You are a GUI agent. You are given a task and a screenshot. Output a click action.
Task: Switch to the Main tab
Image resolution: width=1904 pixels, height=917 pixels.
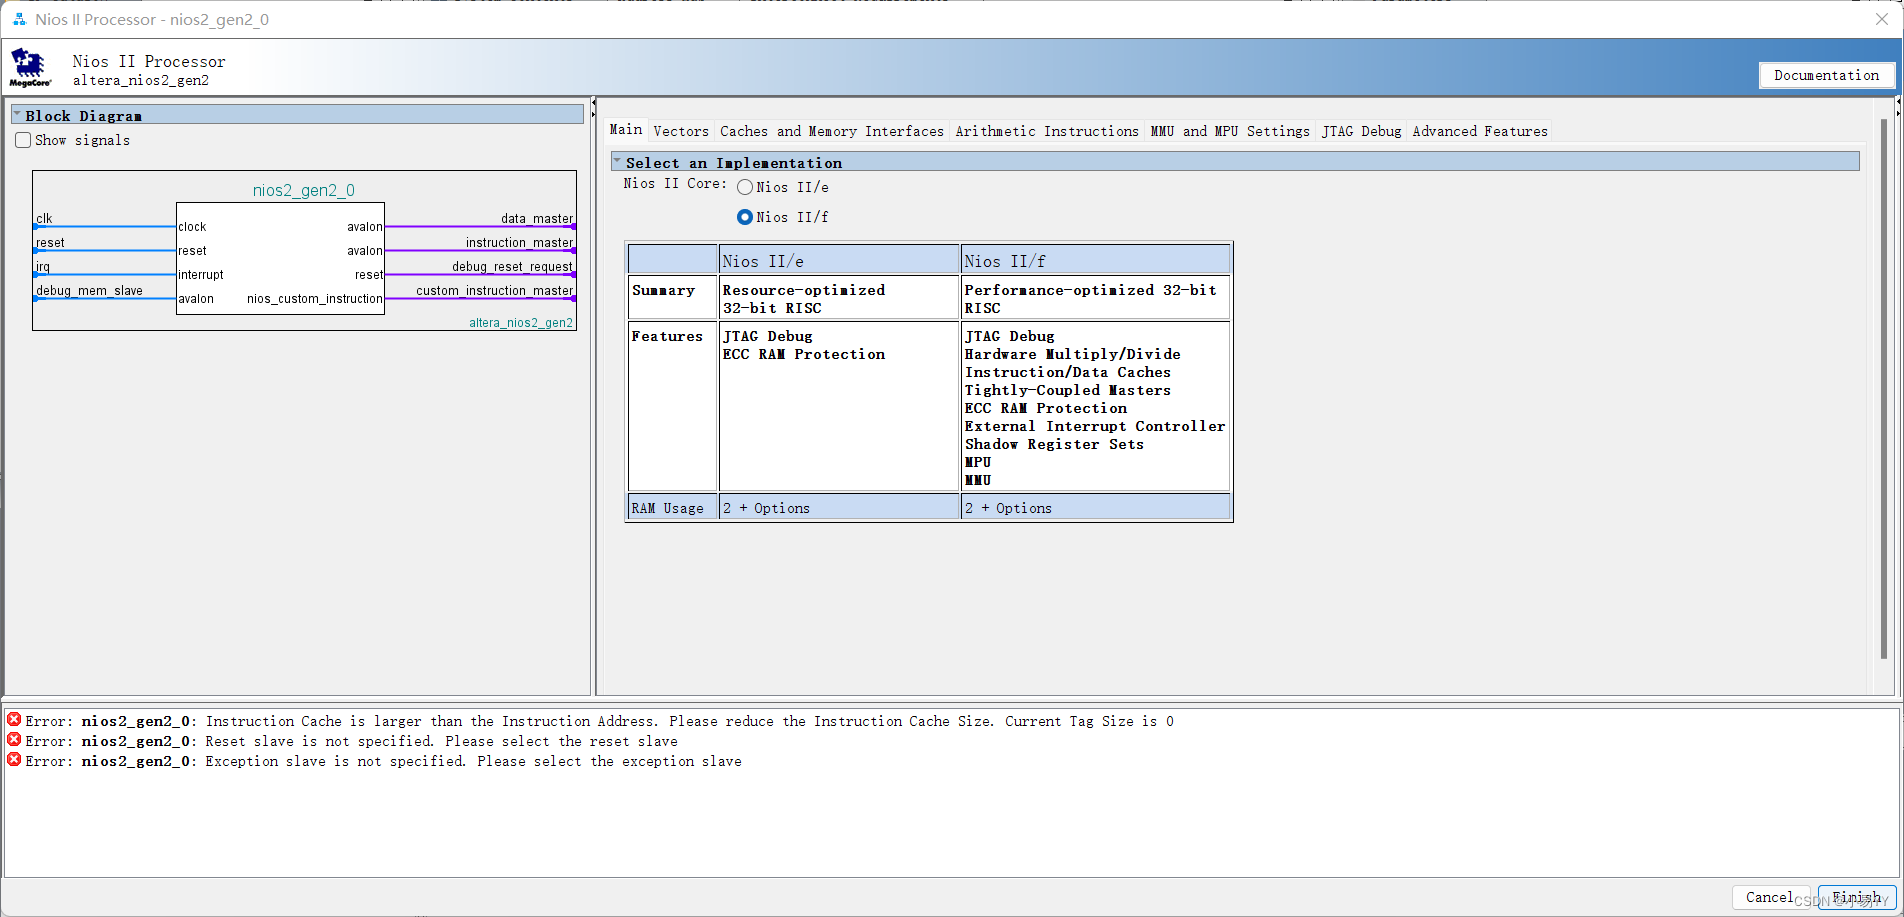(x=626, y=130)
